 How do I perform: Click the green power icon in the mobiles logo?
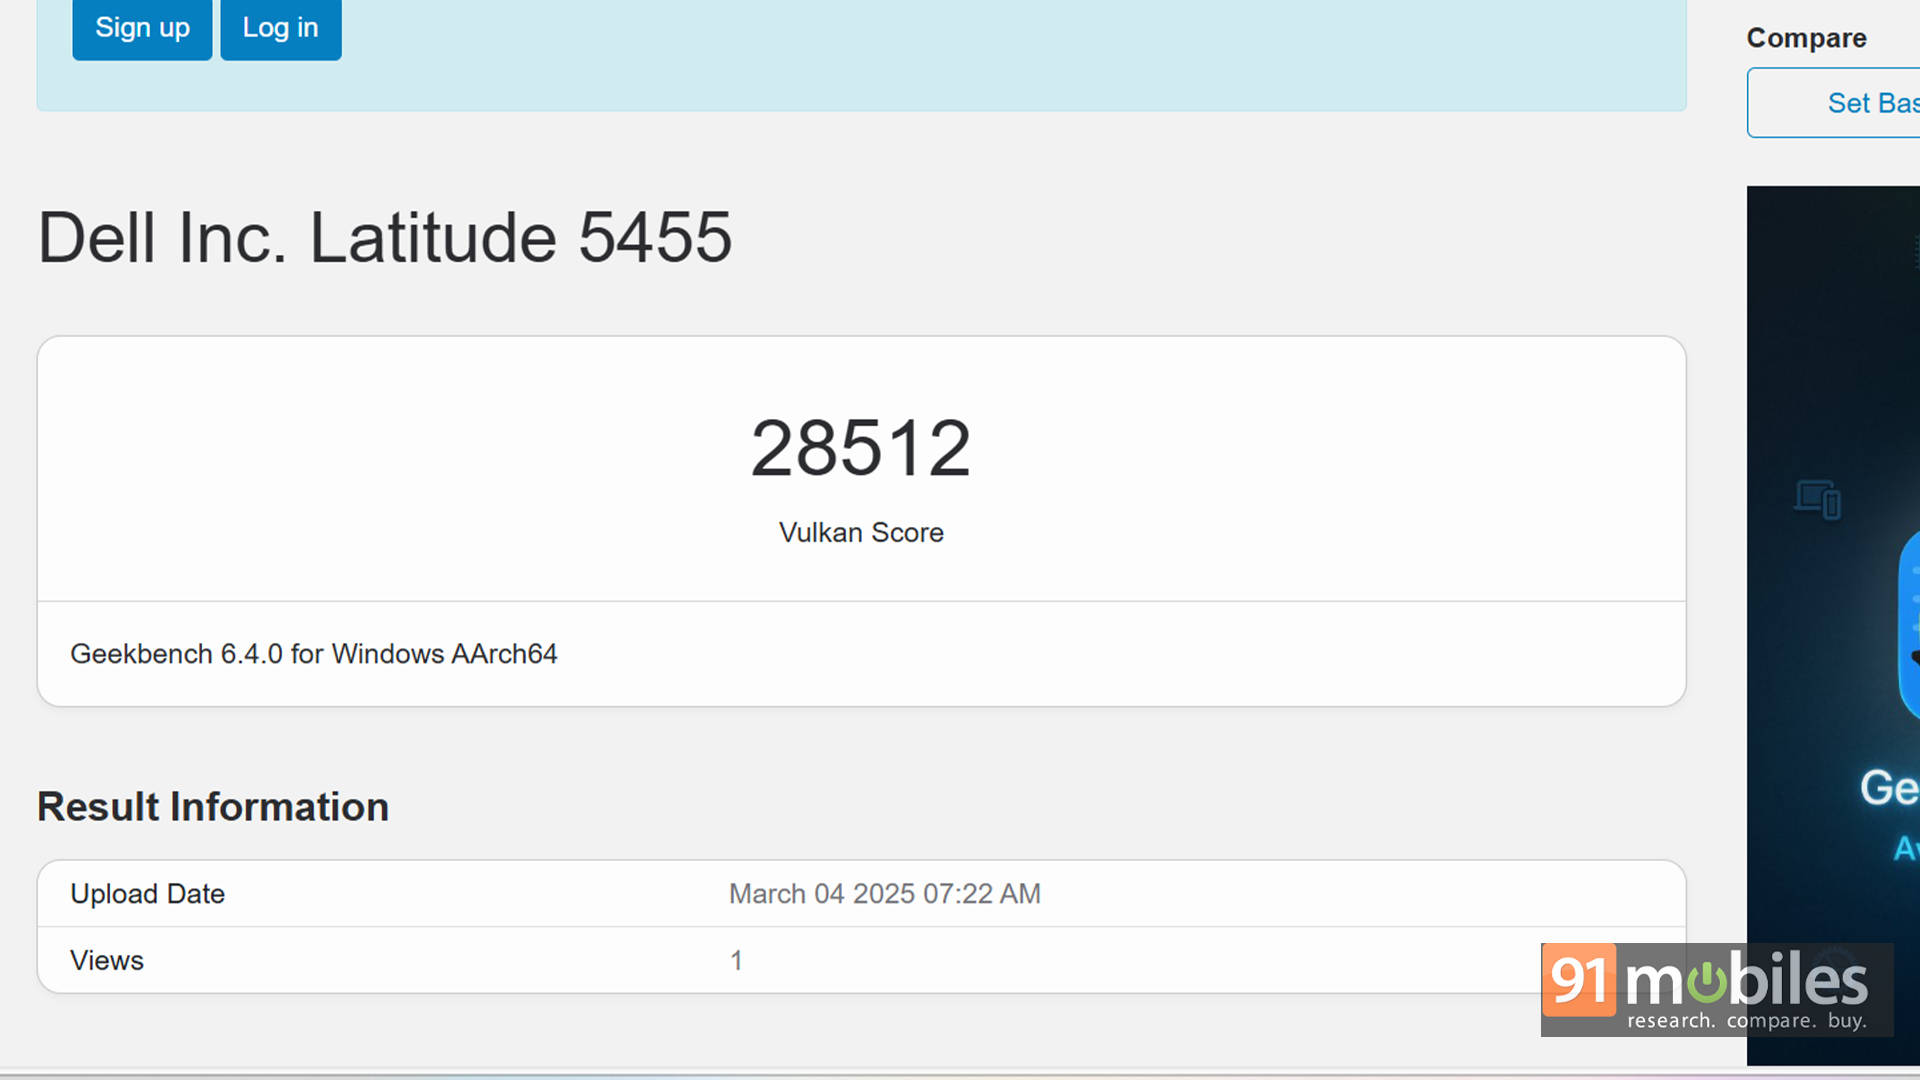[1707, 981]
